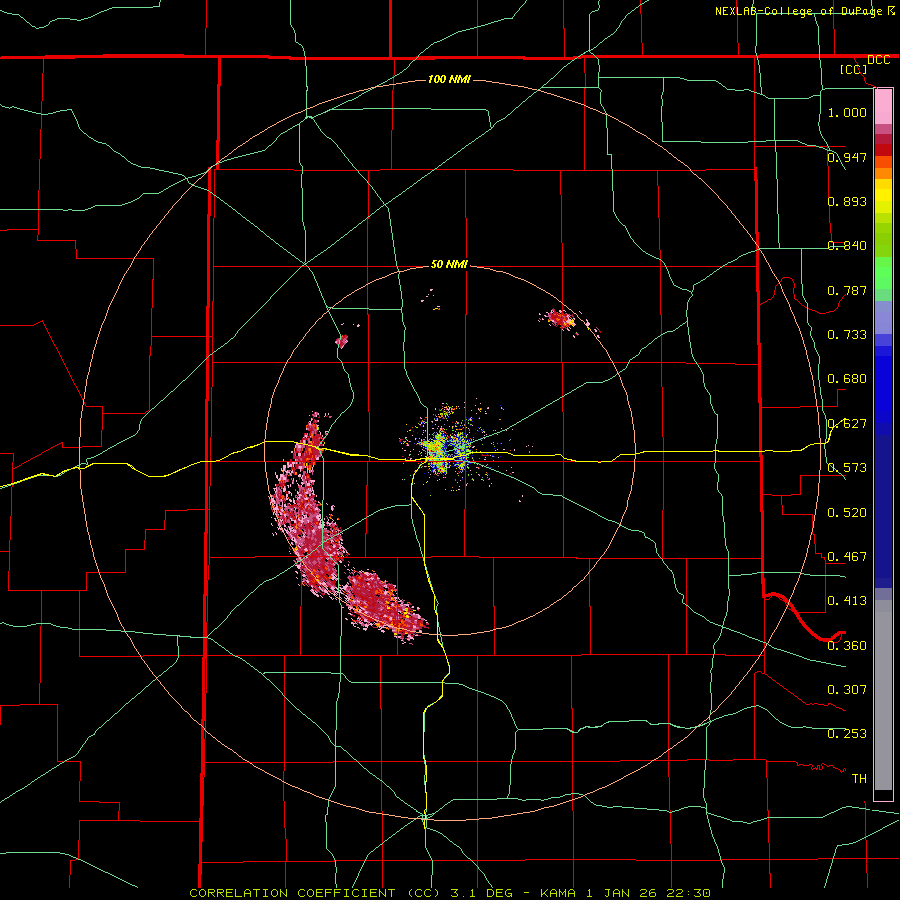The width and height of the screenshot is (900, 900).
Task: Select the 0.413 legend value
Action: point(847,601)
